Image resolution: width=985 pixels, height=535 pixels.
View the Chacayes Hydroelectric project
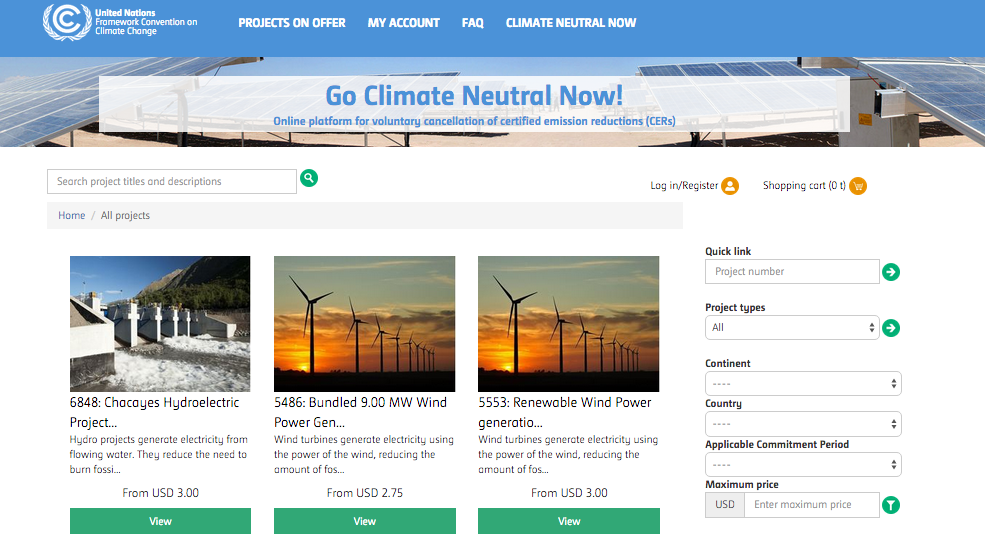160,521
